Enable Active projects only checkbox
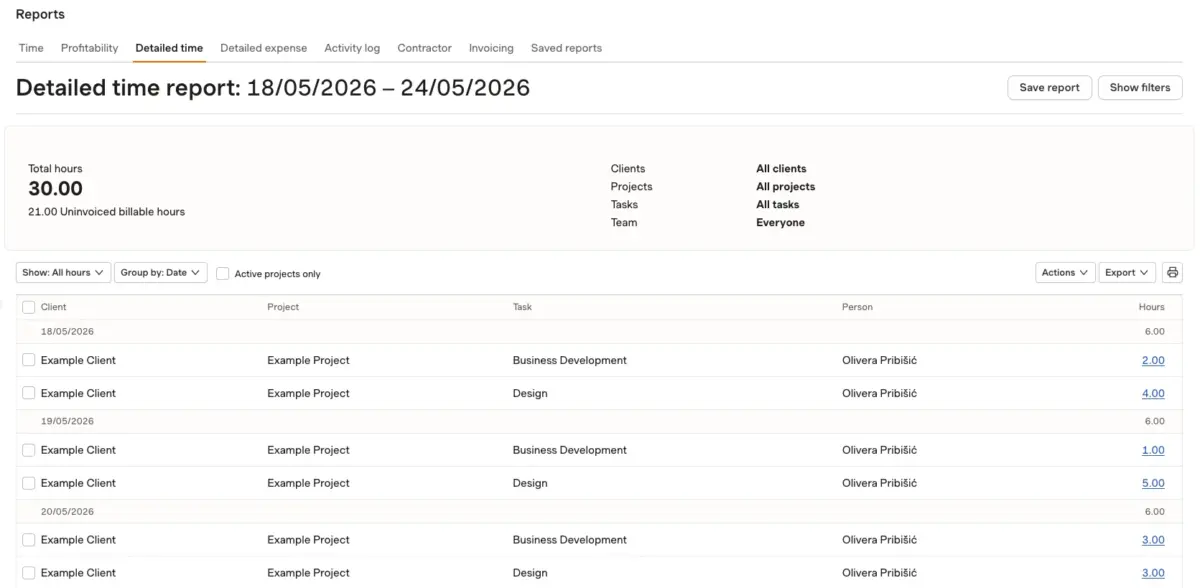The image size is (1200, 588). pyautogui.click(x=222, y=273)
